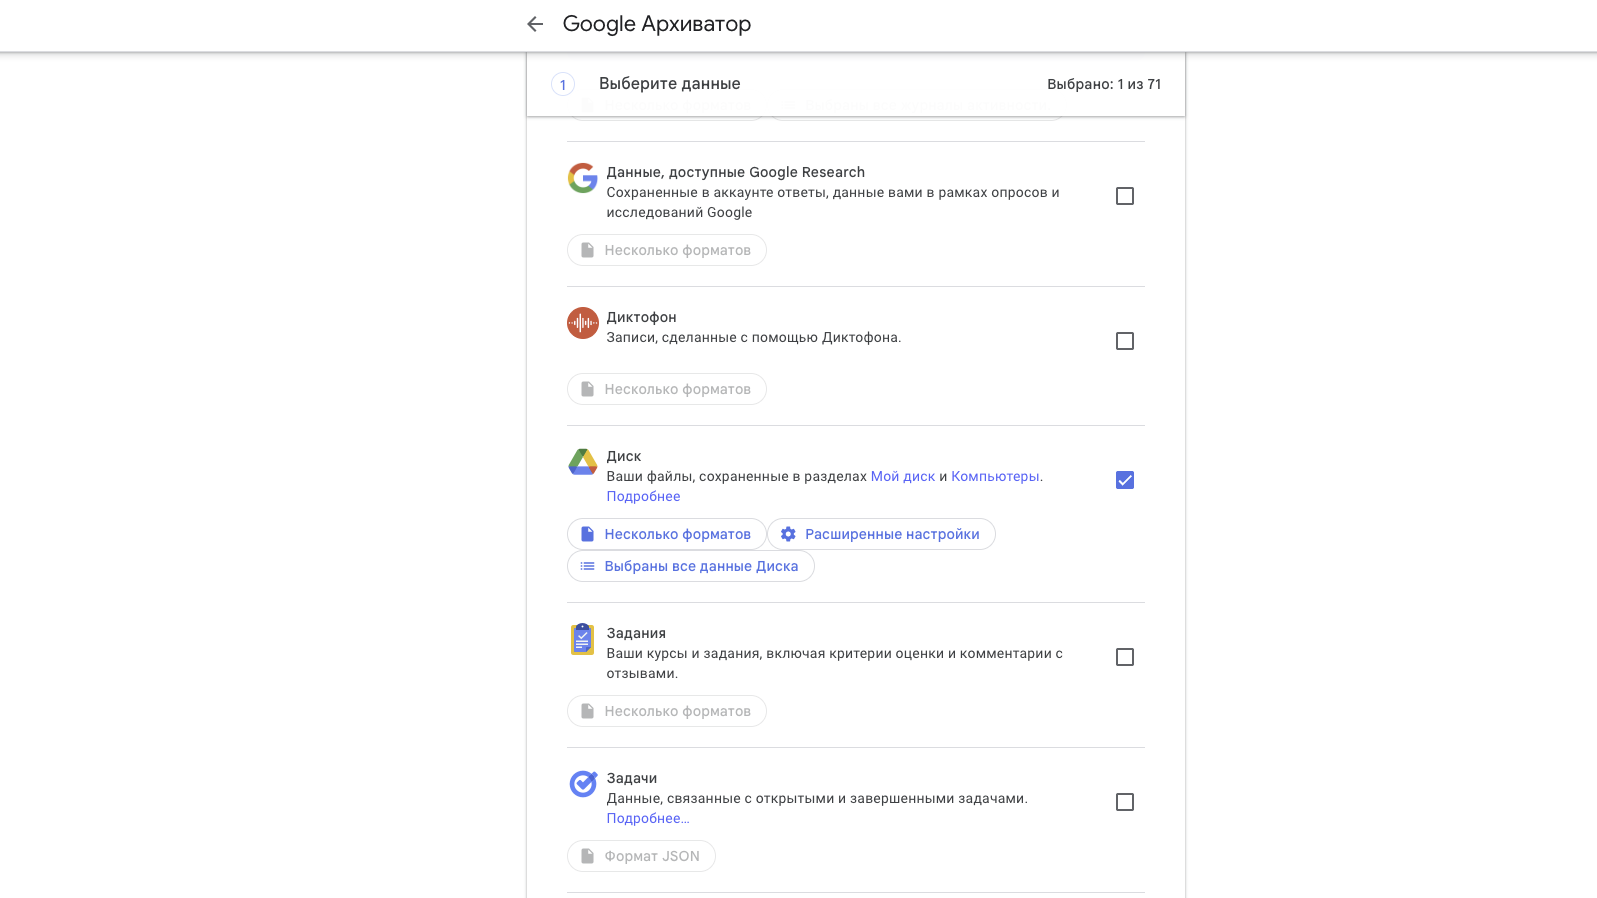
Task: Tick the Задания checkbox
Action: pyautogui.click(x=1125, y=657)
